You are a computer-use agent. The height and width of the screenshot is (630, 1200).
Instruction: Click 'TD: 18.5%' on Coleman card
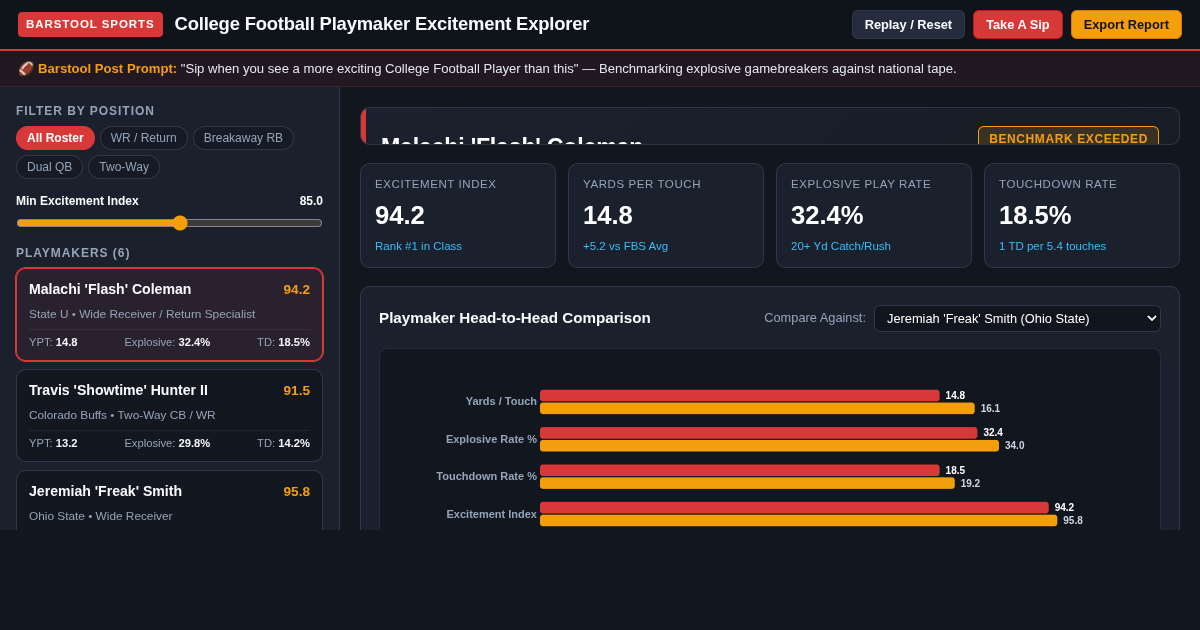click(x=283, y=342)
